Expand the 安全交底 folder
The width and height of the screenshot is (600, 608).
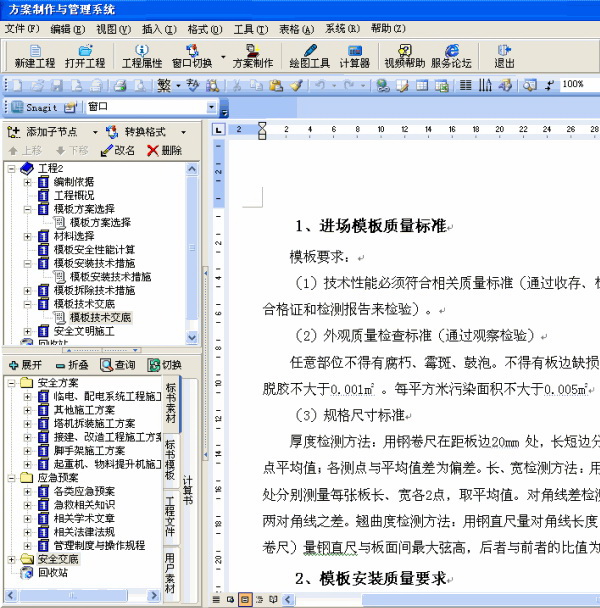[12, 560]
